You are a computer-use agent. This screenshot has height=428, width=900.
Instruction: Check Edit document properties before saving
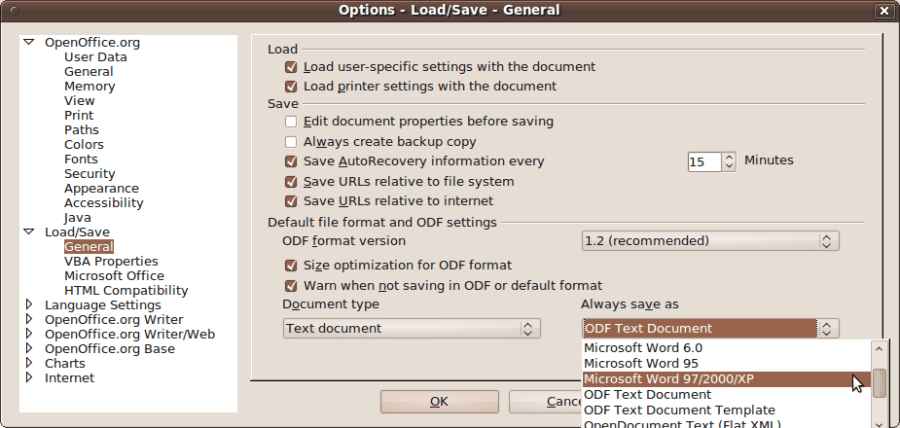pyautogui.click(x=291, y=121)
